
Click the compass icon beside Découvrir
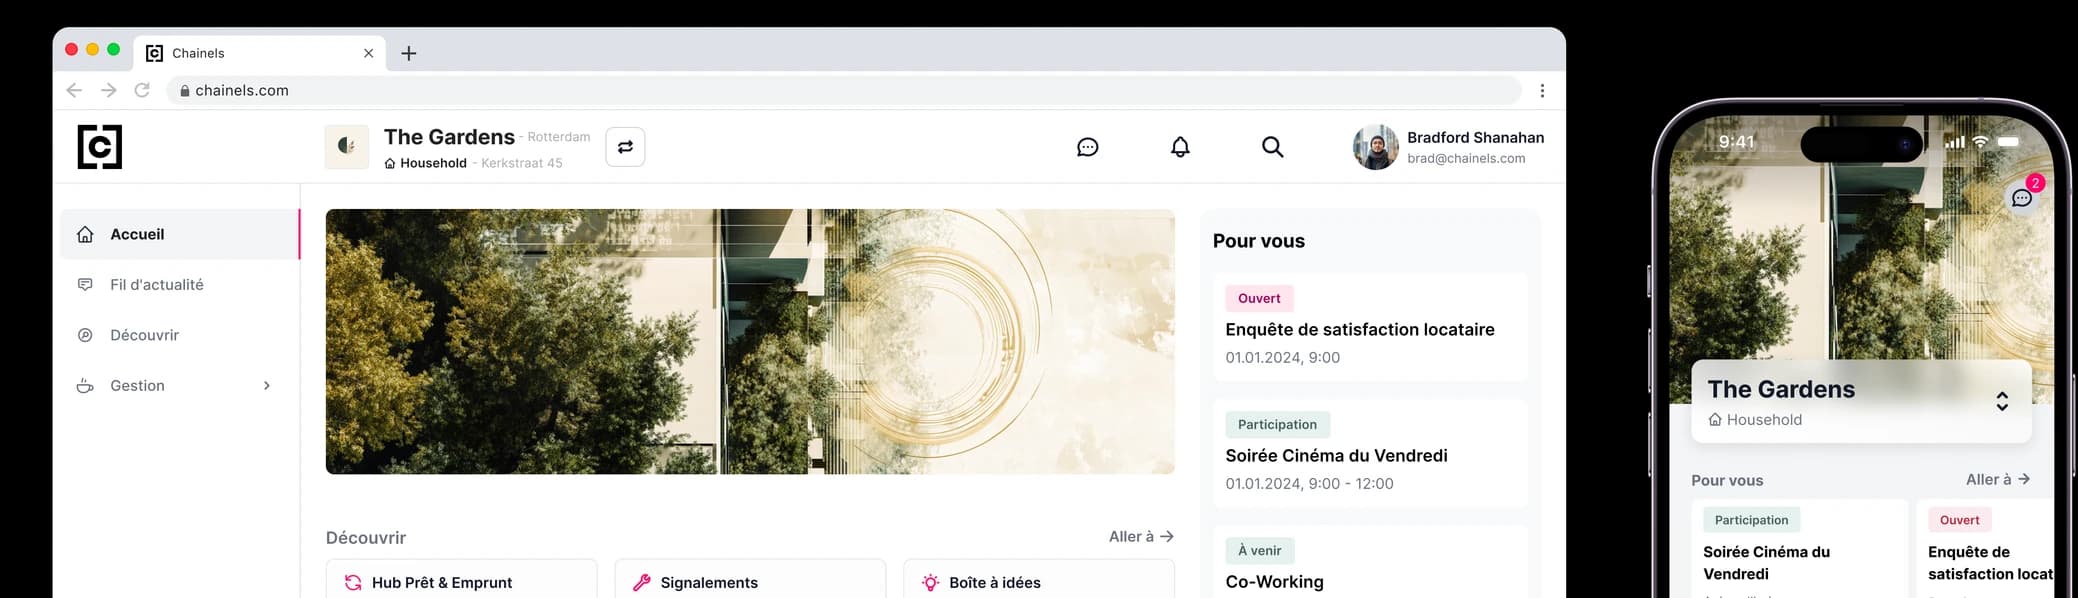tap(85, 335)
